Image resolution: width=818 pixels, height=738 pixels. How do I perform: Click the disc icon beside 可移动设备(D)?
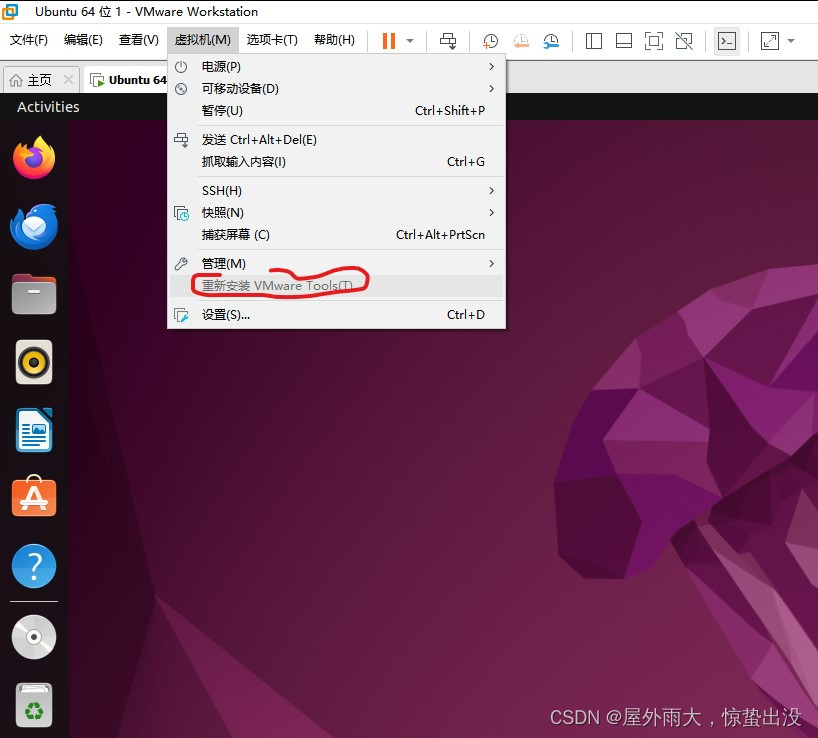[x=181, y=89]
